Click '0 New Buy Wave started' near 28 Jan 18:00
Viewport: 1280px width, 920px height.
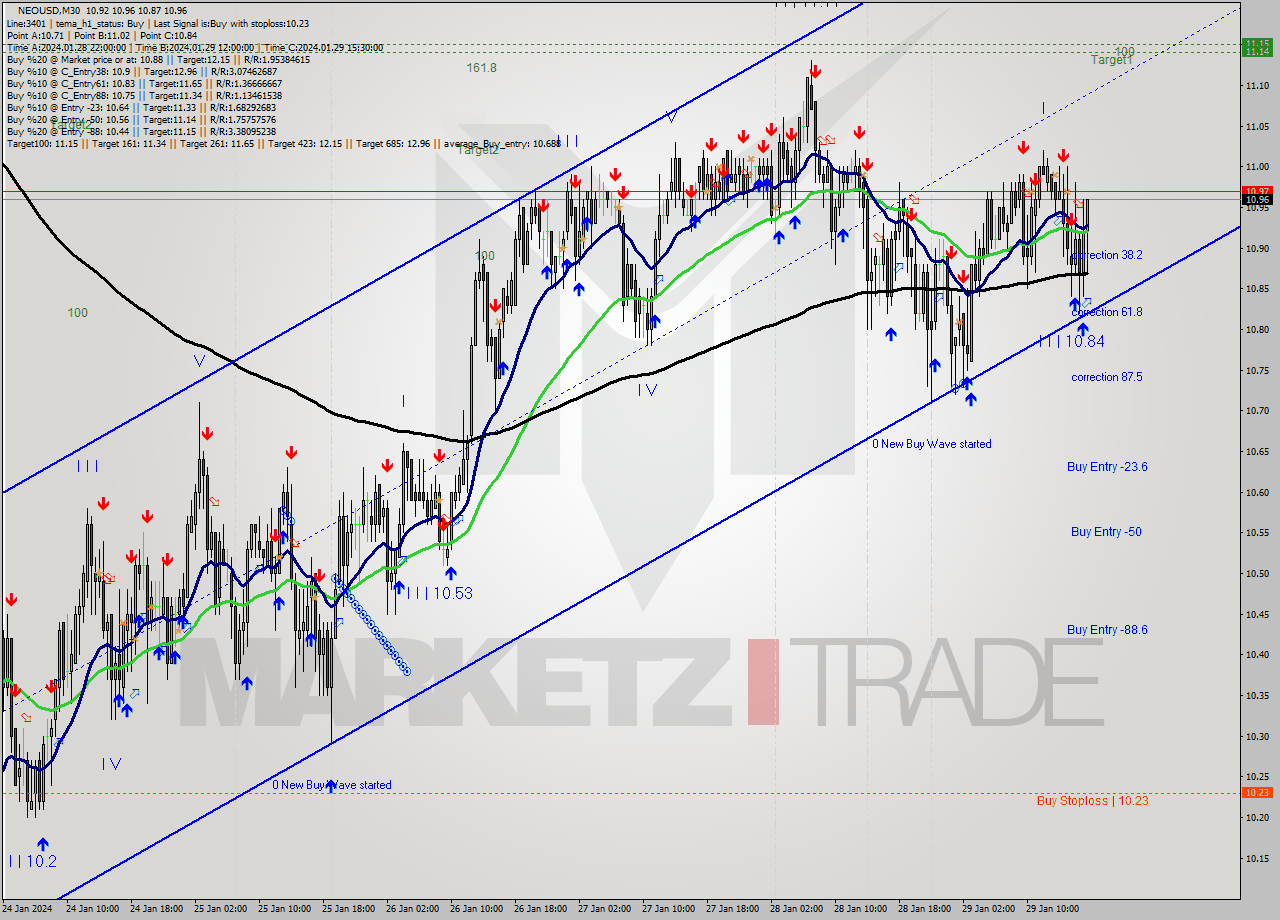[x=932, y=444]
